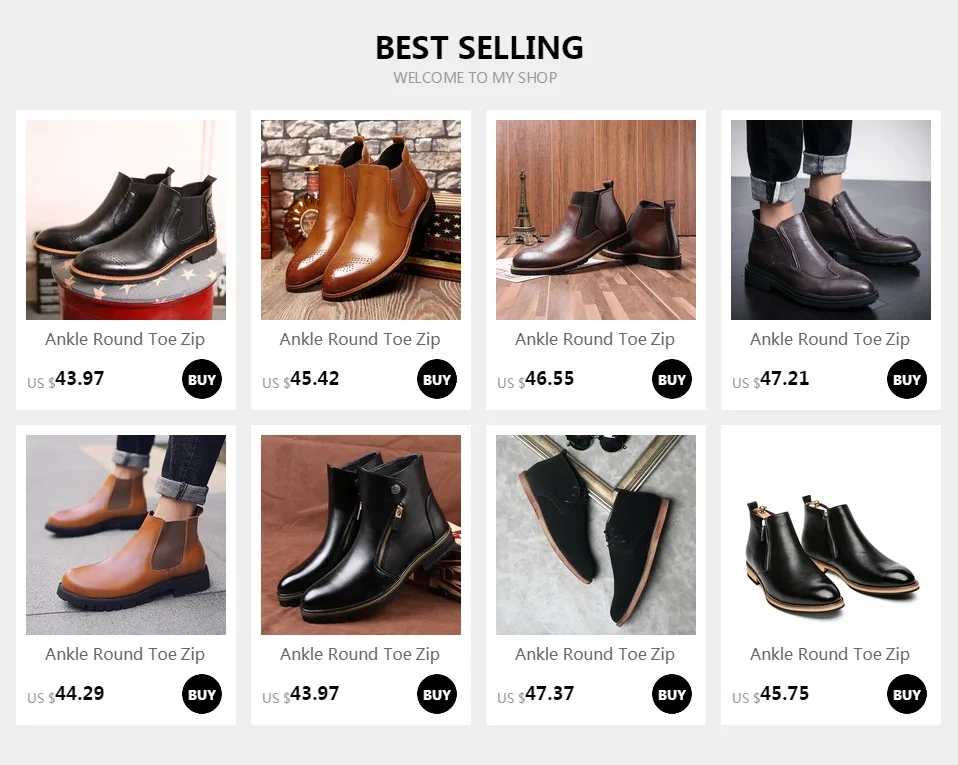Click BUY button for the $44.29 boots
Viewport: 958px width, 765px height.
202,694
